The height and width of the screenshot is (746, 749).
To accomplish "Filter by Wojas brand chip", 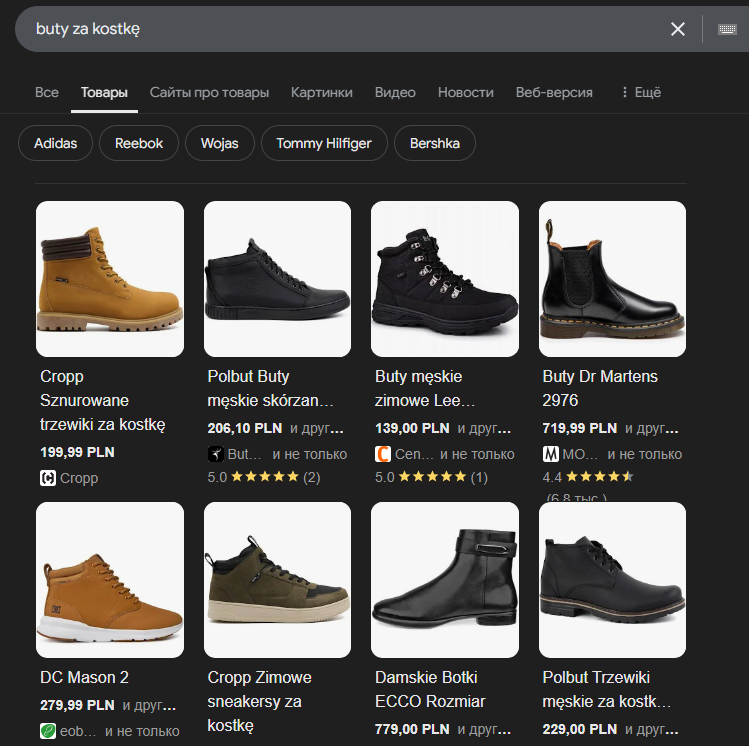I will pos(220,143).
